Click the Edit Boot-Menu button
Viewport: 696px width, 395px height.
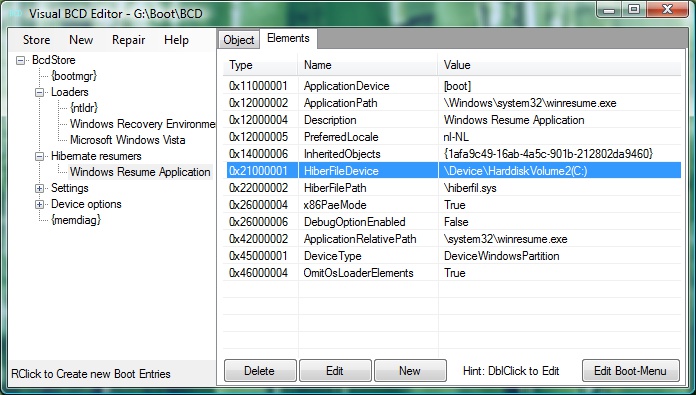[630, 371]
